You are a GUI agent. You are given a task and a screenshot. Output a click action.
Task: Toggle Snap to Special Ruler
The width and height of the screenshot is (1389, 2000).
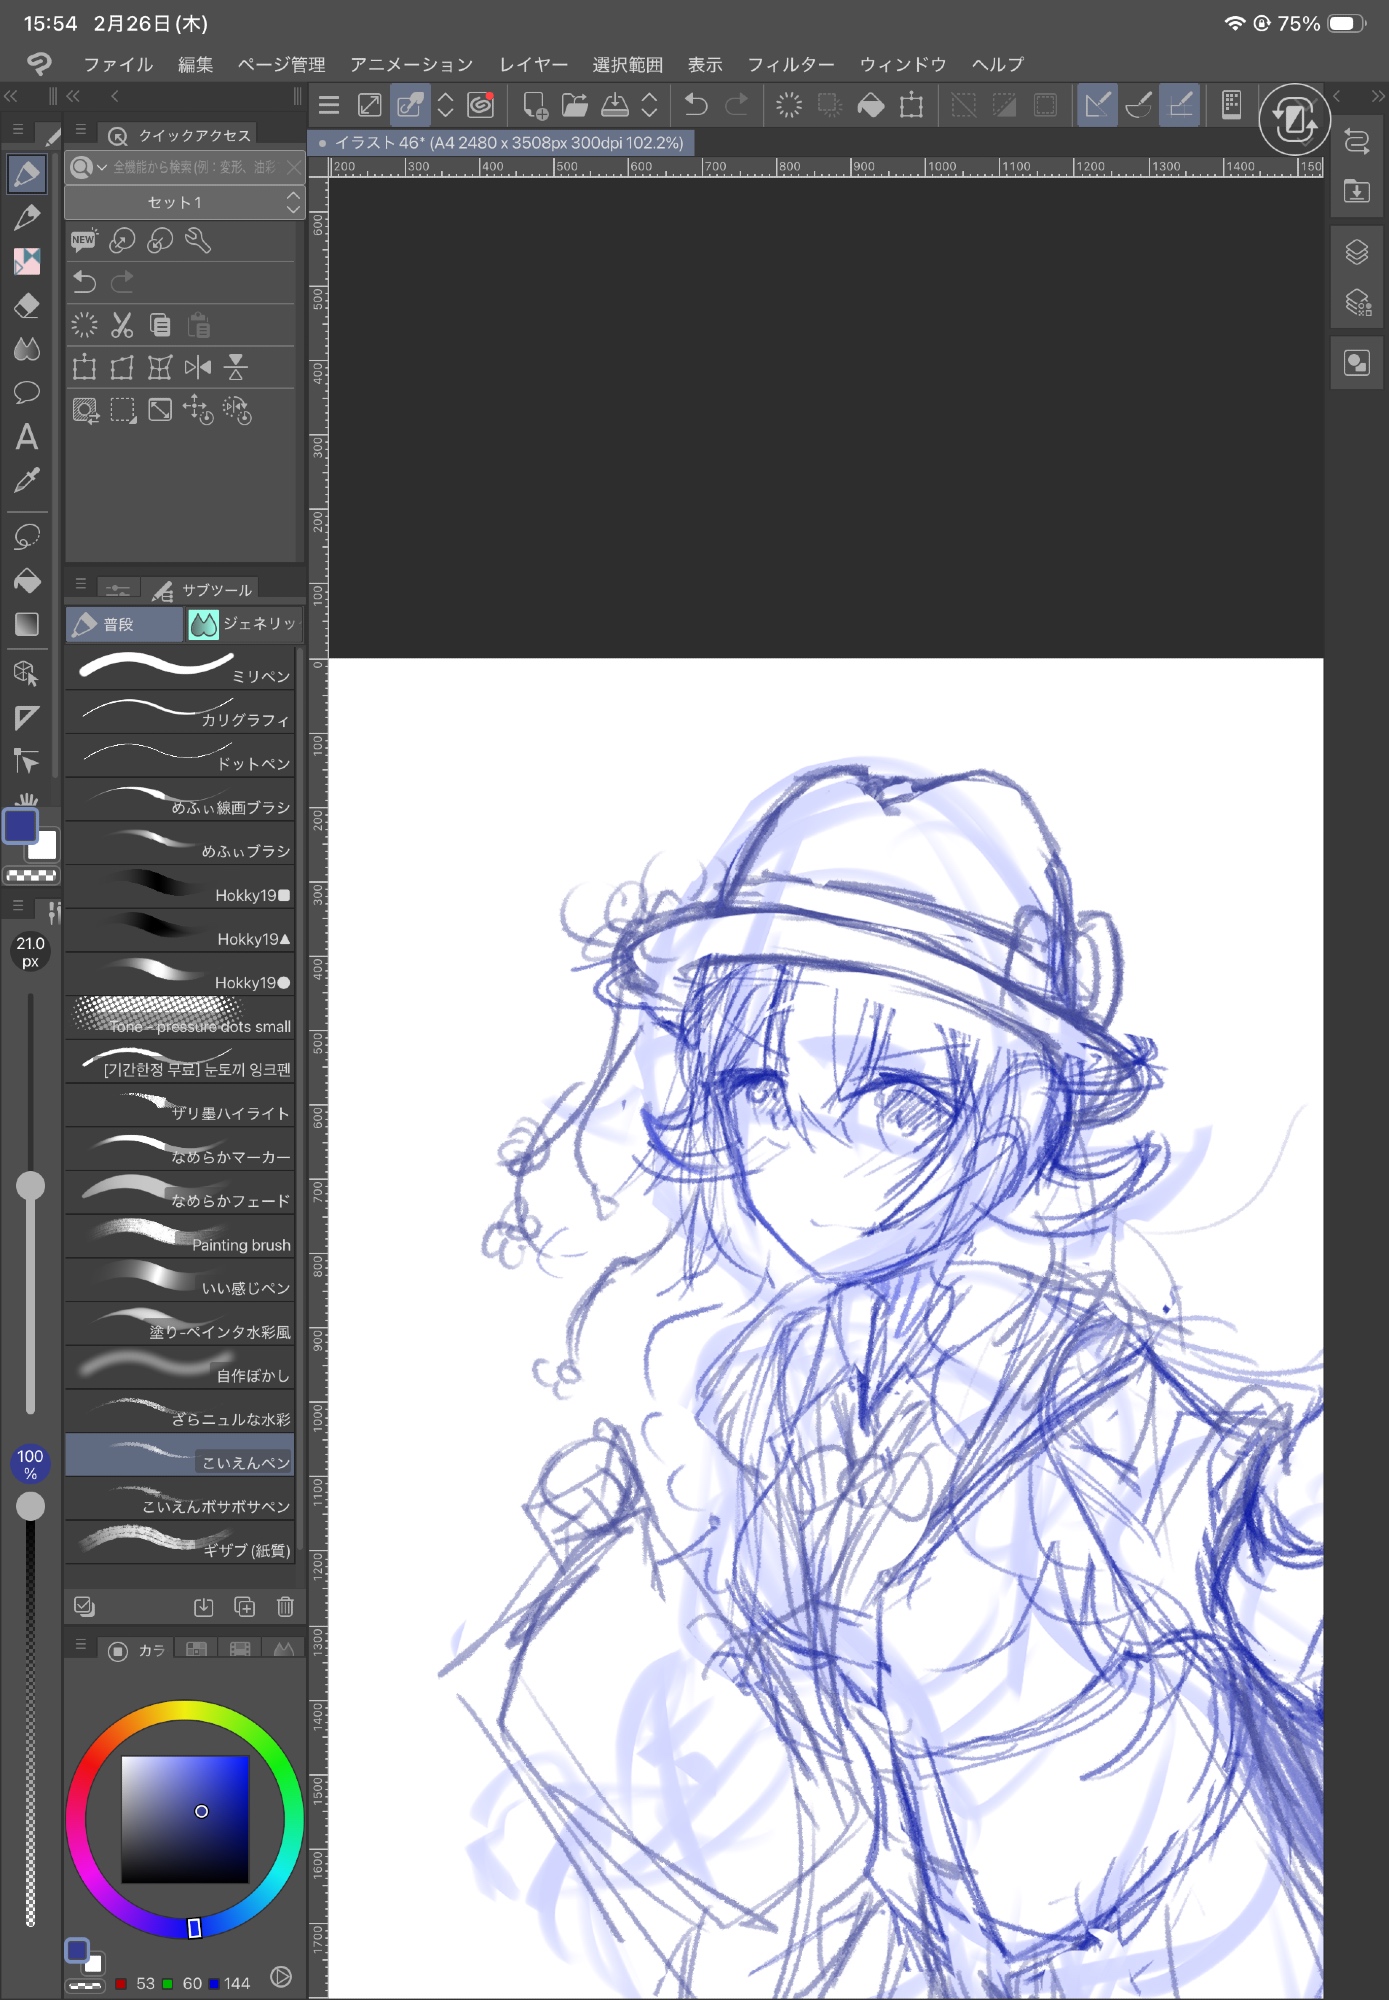1139,105
